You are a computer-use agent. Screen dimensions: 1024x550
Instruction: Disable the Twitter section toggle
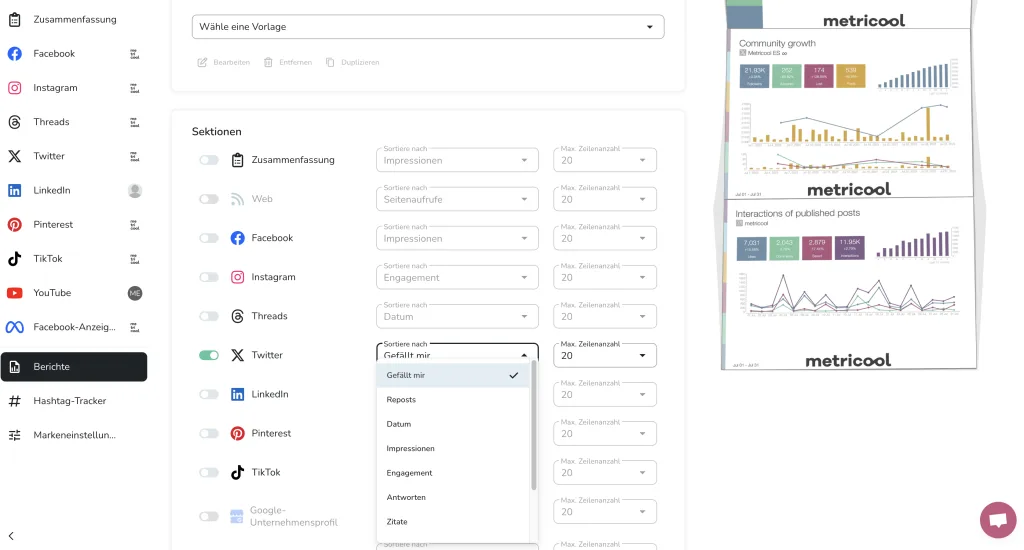coord(209,355)
